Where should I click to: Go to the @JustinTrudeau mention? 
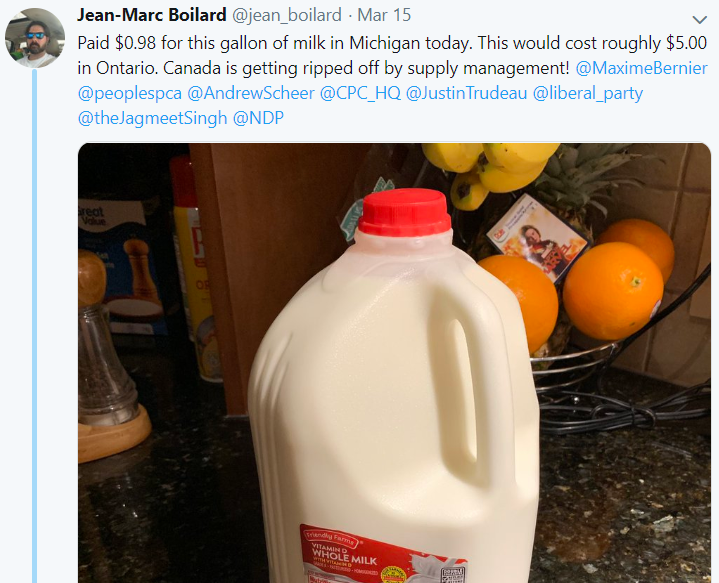coord(467,93)
